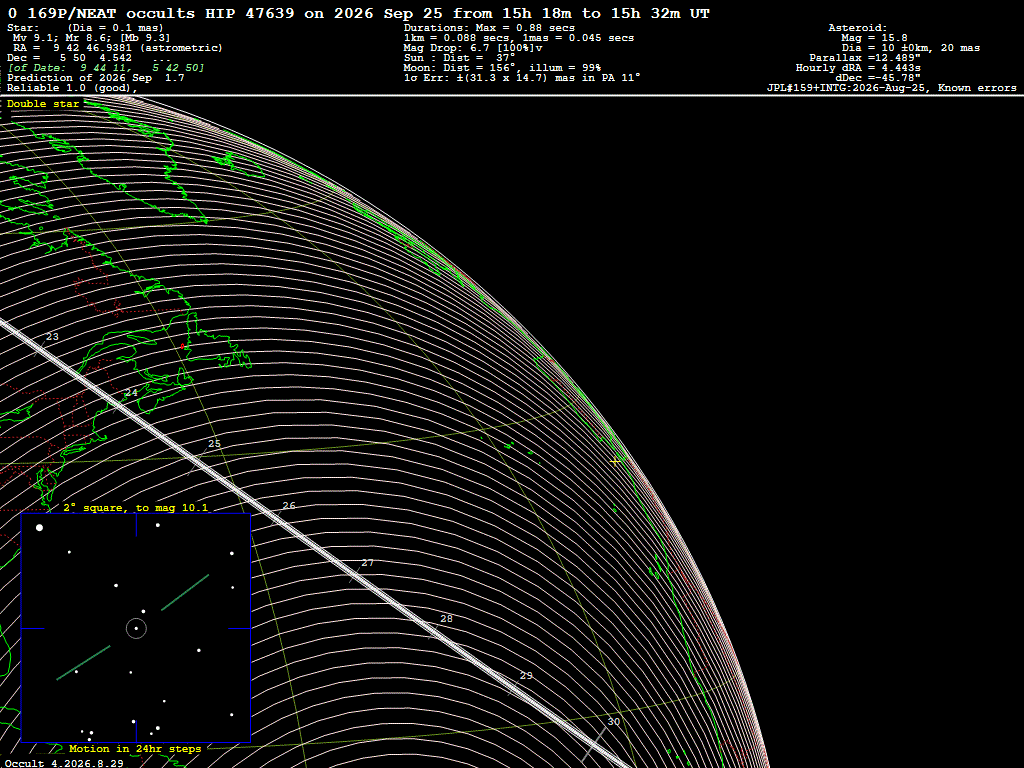Image resolution: width=1024 pixels, height=768 pixels.
Task: Click the upper green asteroid motion line in the chart
Action: coord(185,592)
